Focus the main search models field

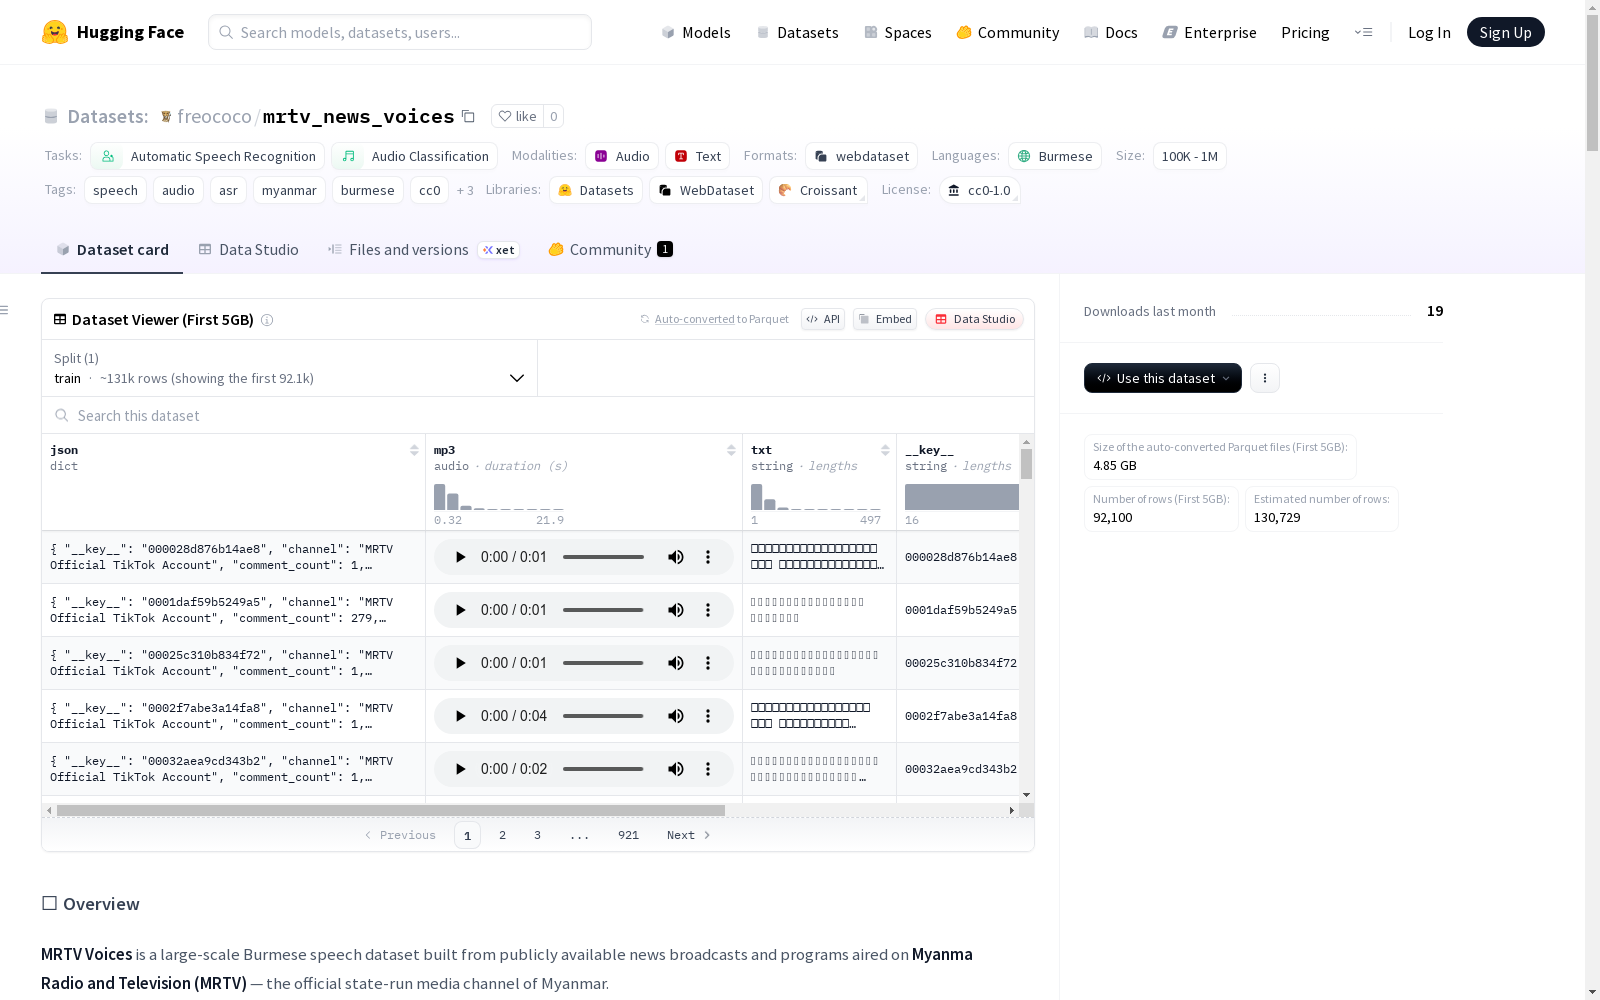pos(400,32)
